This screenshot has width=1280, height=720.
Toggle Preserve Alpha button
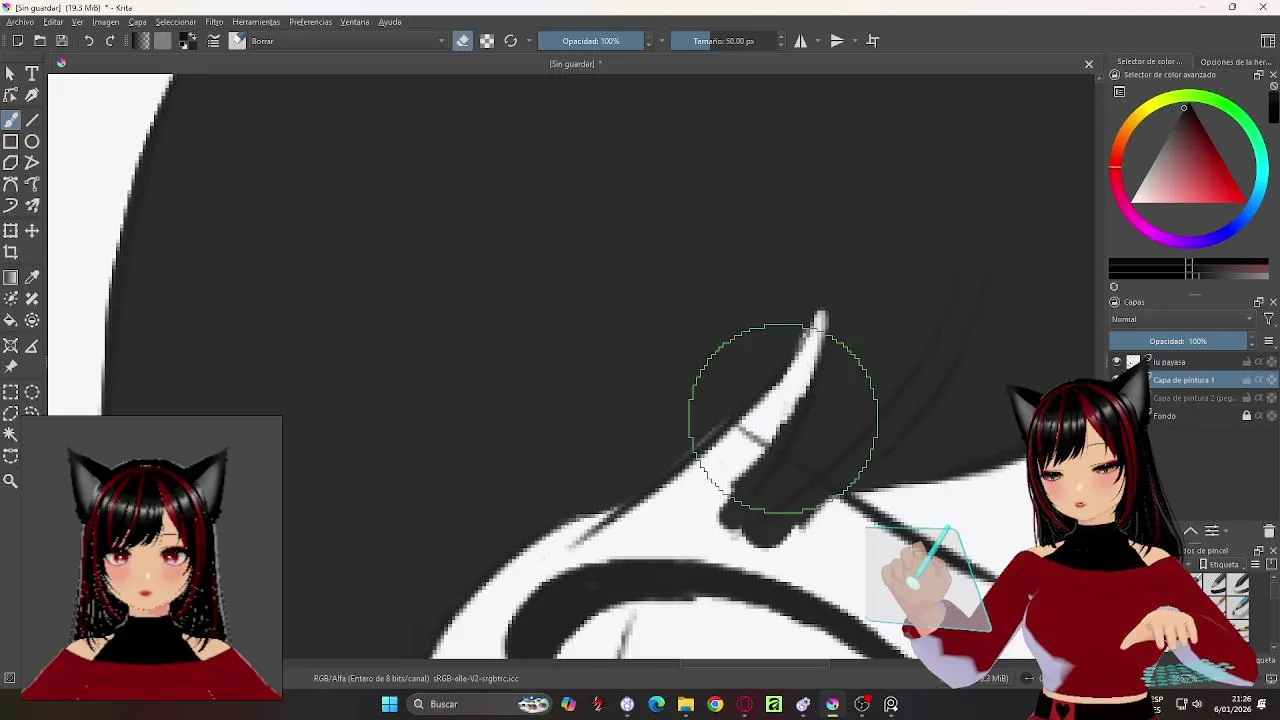pyautogui.click(x=487, y=41)
